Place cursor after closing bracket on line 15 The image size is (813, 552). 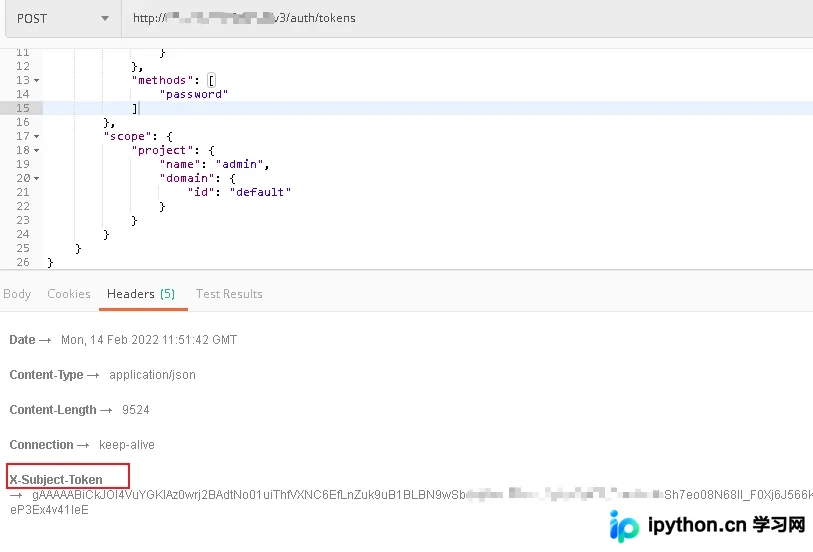coord(138,108)
